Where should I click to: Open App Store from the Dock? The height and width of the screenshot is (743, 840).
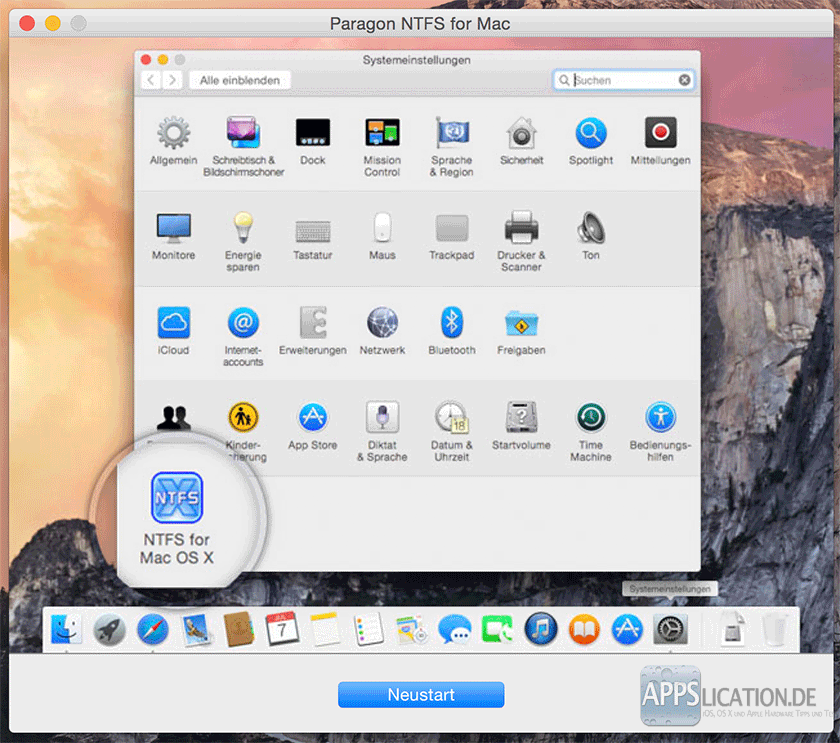point(627,629)
